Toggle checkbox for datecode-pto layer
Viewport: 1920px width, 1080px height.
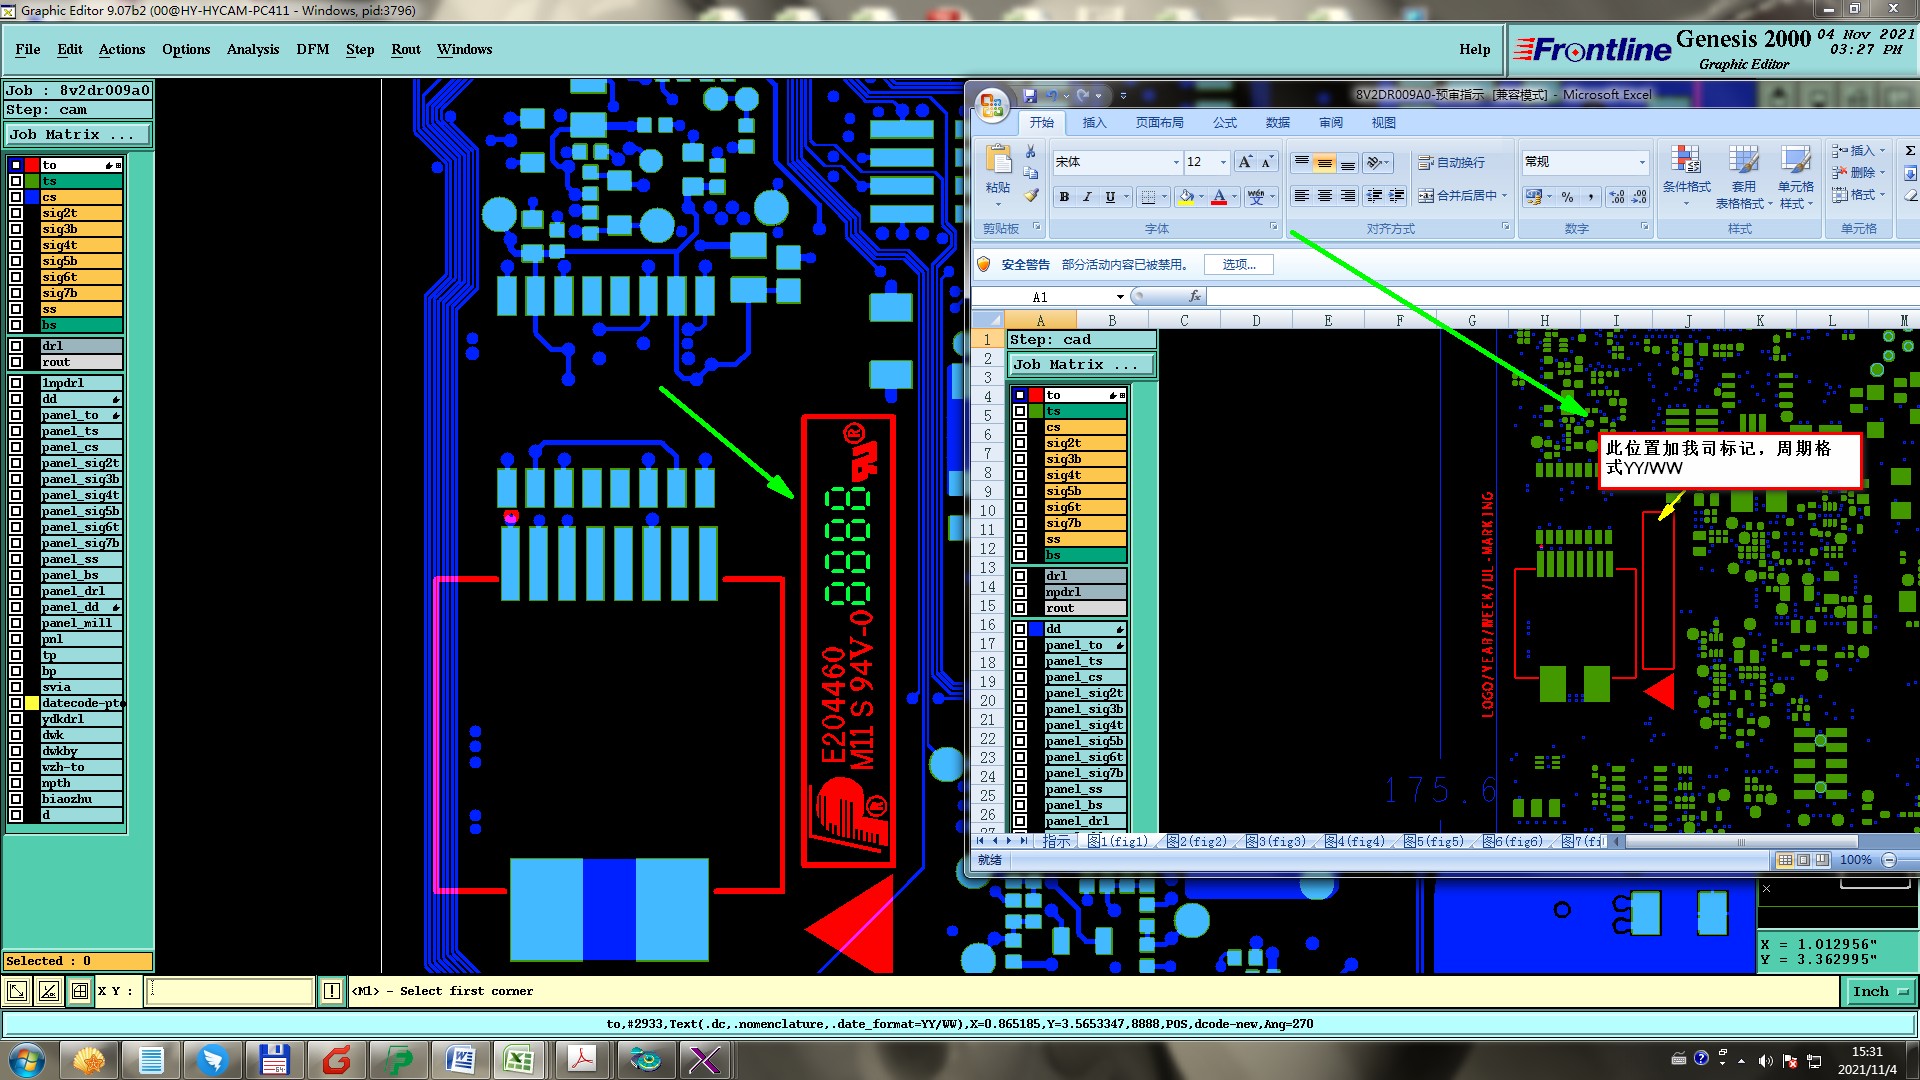point(16,703)
